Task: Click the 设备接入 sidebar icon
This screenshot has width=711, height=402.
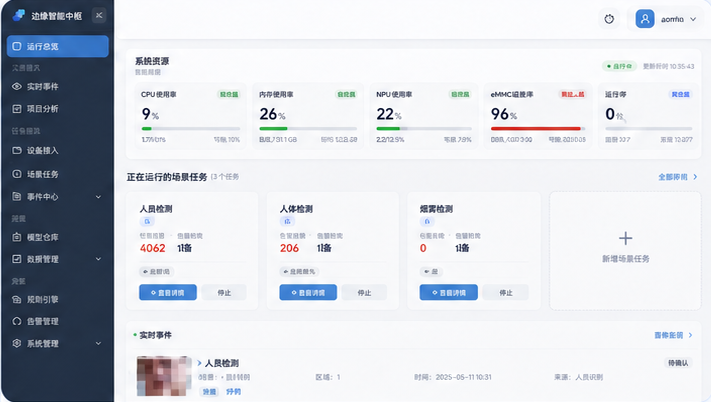Action: [x=17, y=150]
